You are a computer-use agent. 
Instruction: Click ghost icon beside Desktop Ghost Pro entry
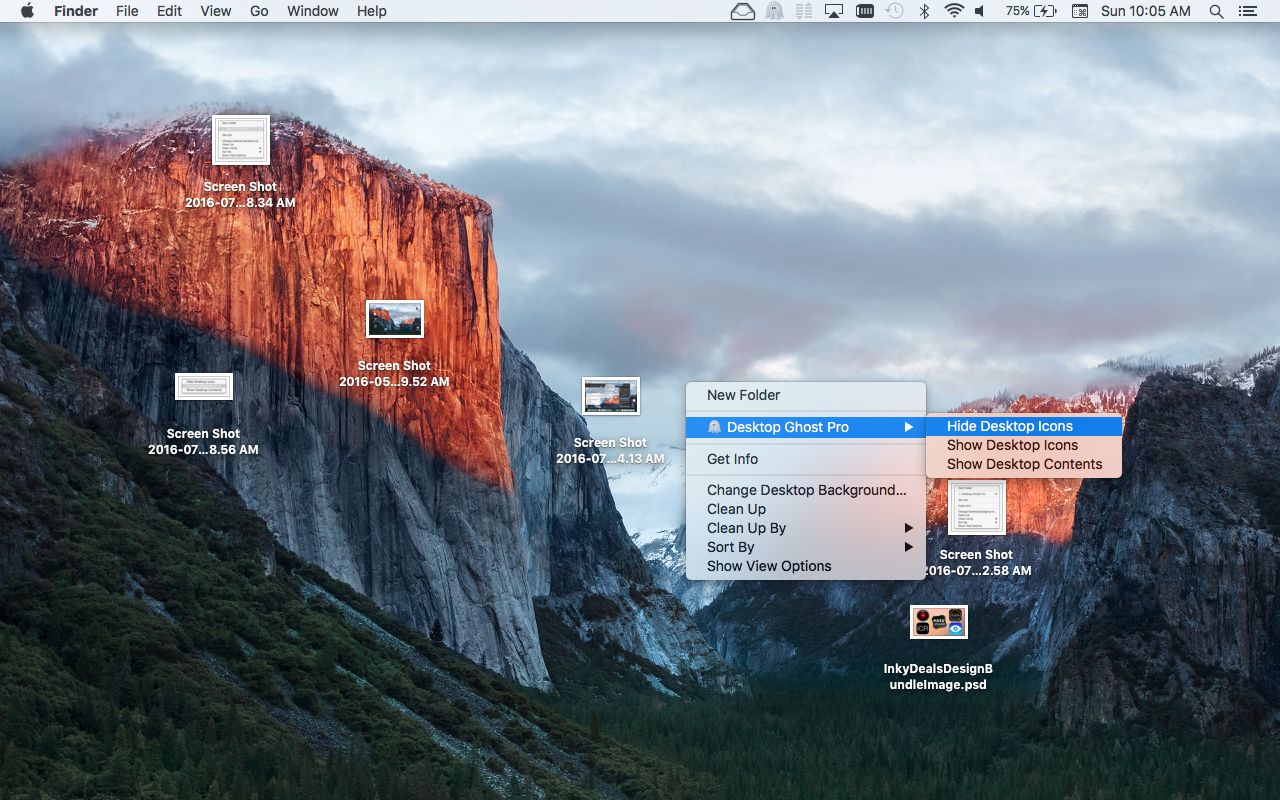[x=714, y=427]
